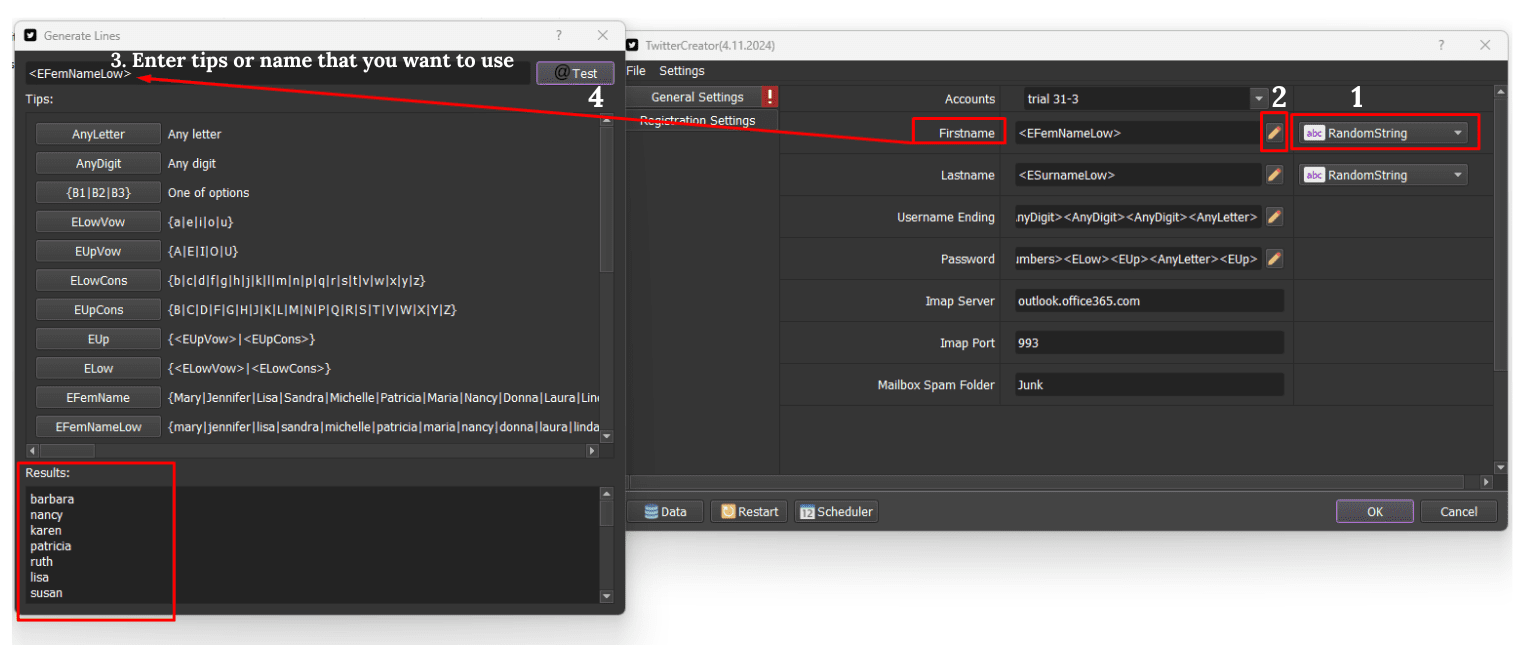This screenshot has height=653, width=1539.
Task: Insert the EUpCons tip
Action: [98, 310]
